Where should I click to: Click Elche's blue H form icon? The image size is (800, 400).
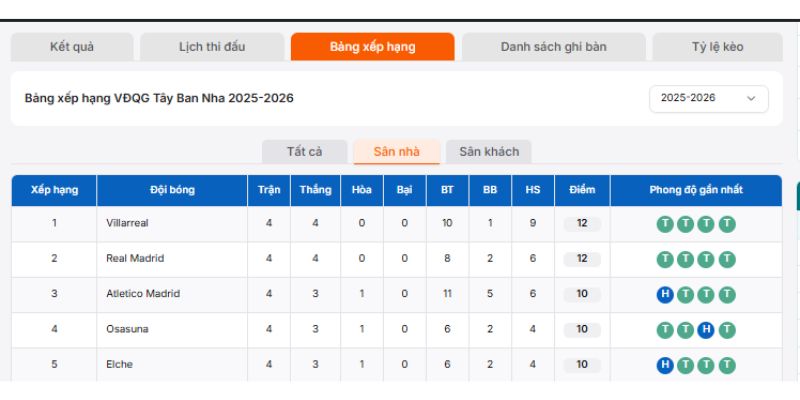[664, 365]
